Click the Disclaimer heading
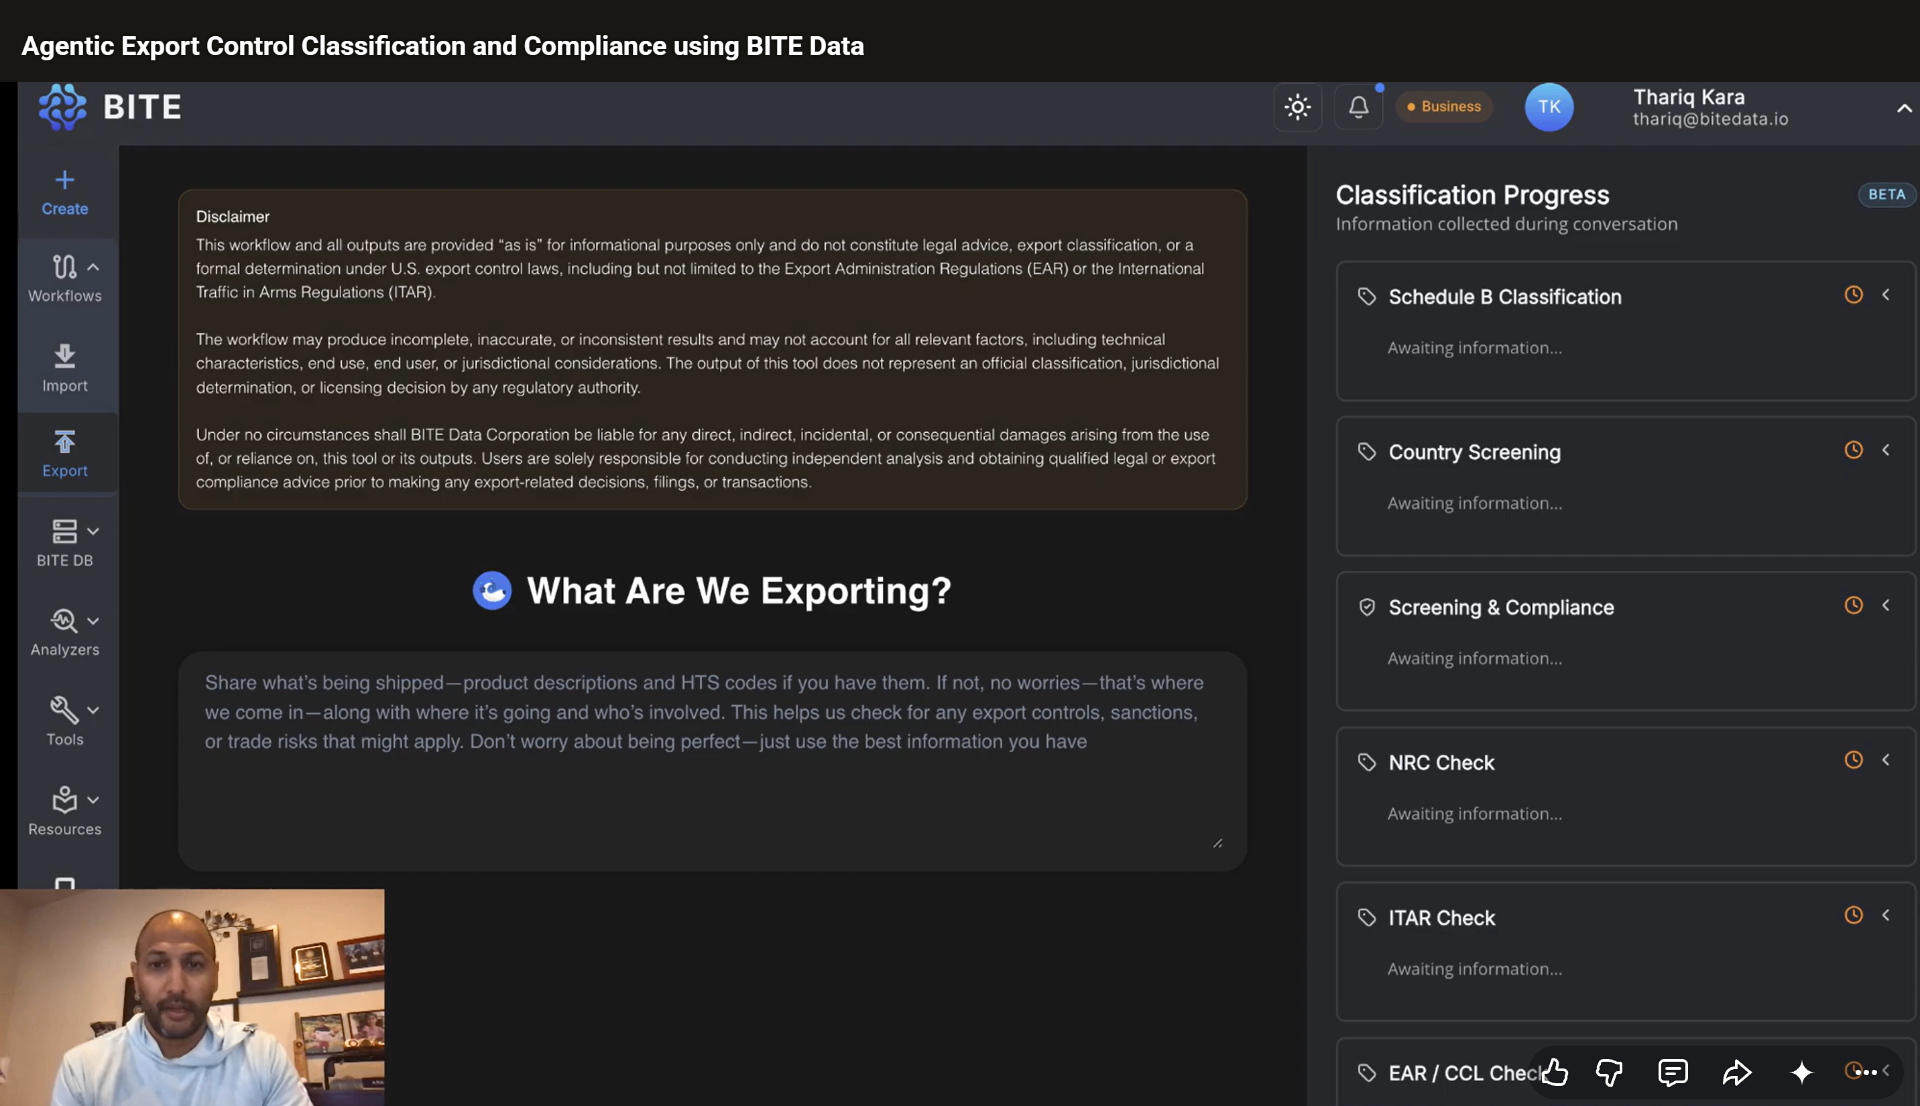The height and width of the screenshot is (1106, 1920). pos(232,216)
